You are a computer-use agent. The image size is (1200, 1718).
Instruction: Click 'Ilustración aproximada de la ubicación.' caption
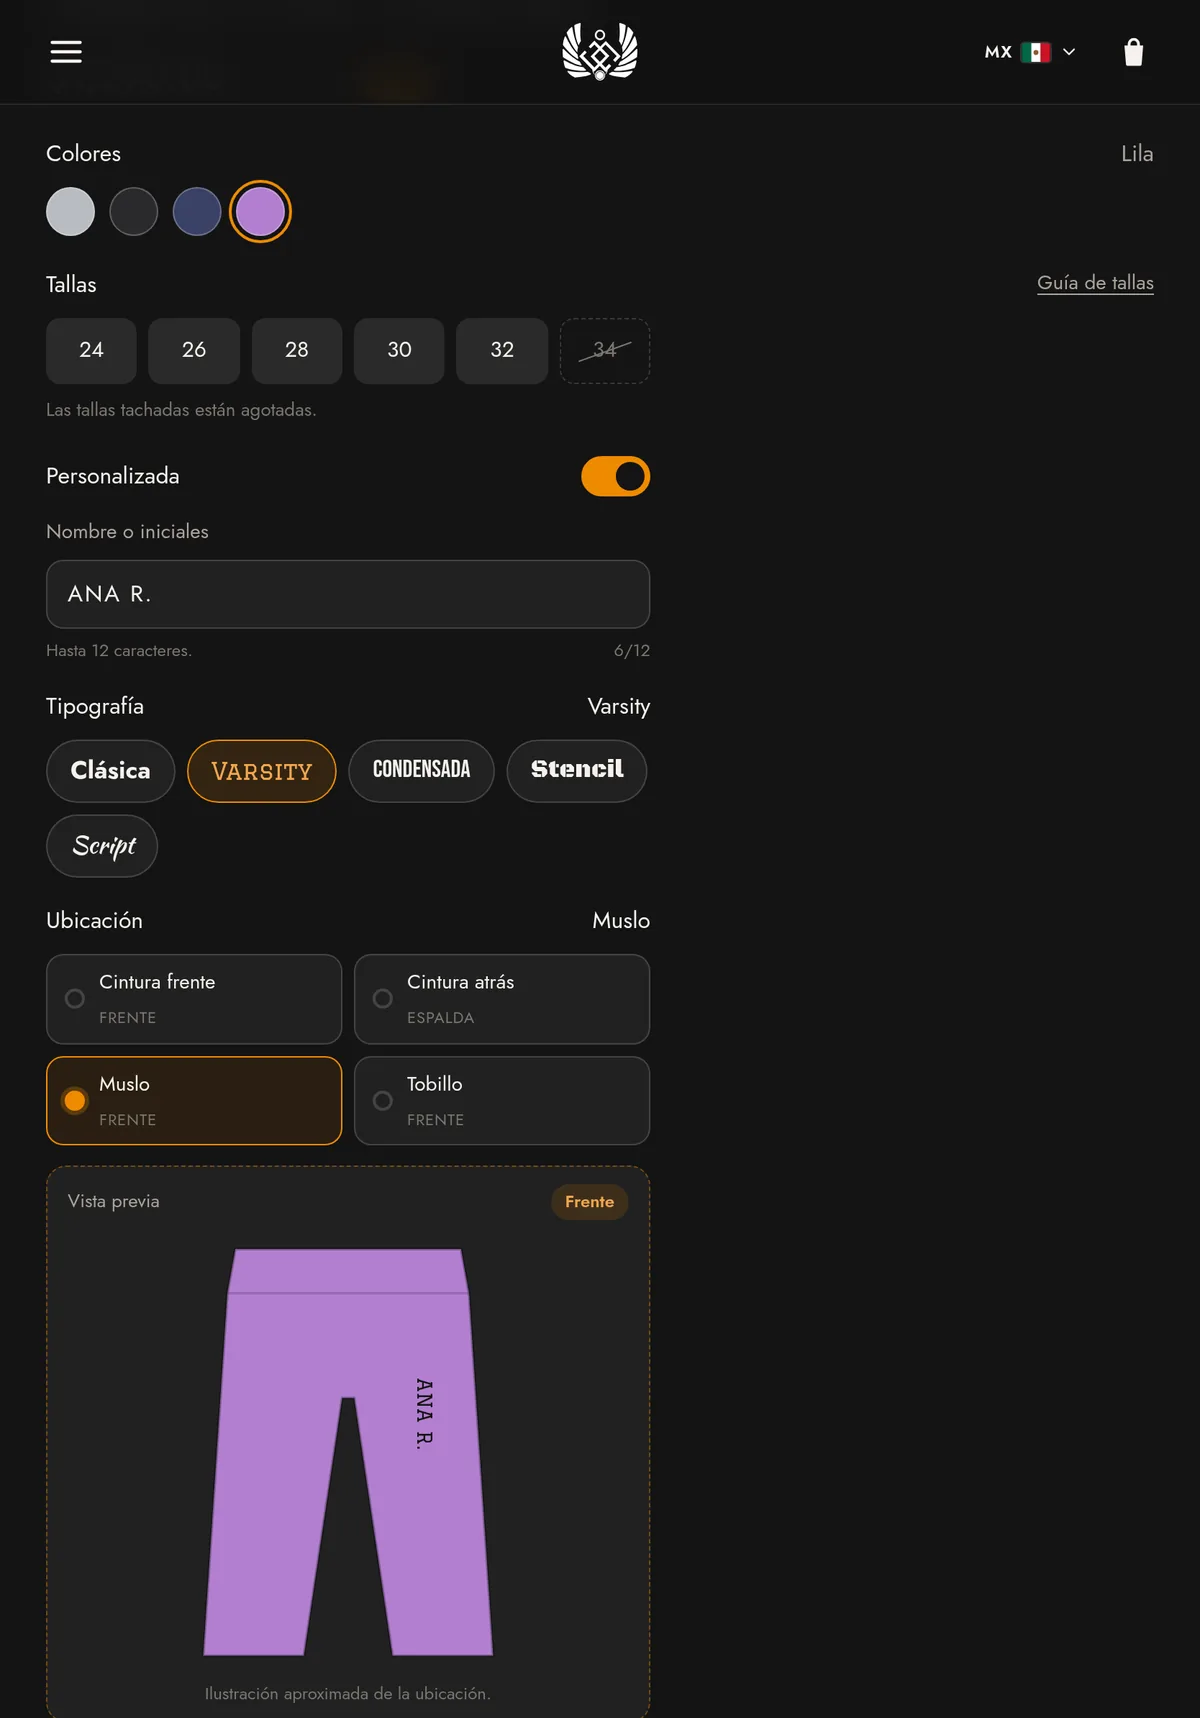click(348, 1694)
